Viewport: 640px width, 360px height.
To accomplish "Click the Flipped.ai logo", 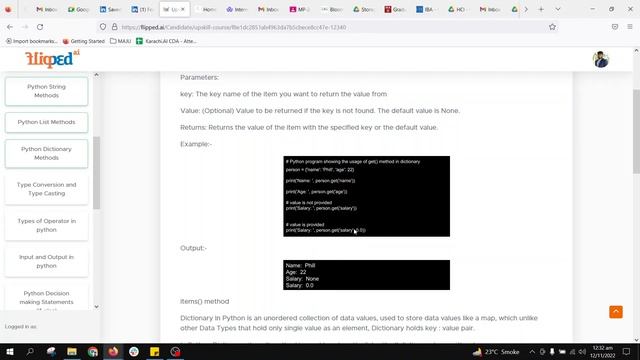I will coord(52,59).
